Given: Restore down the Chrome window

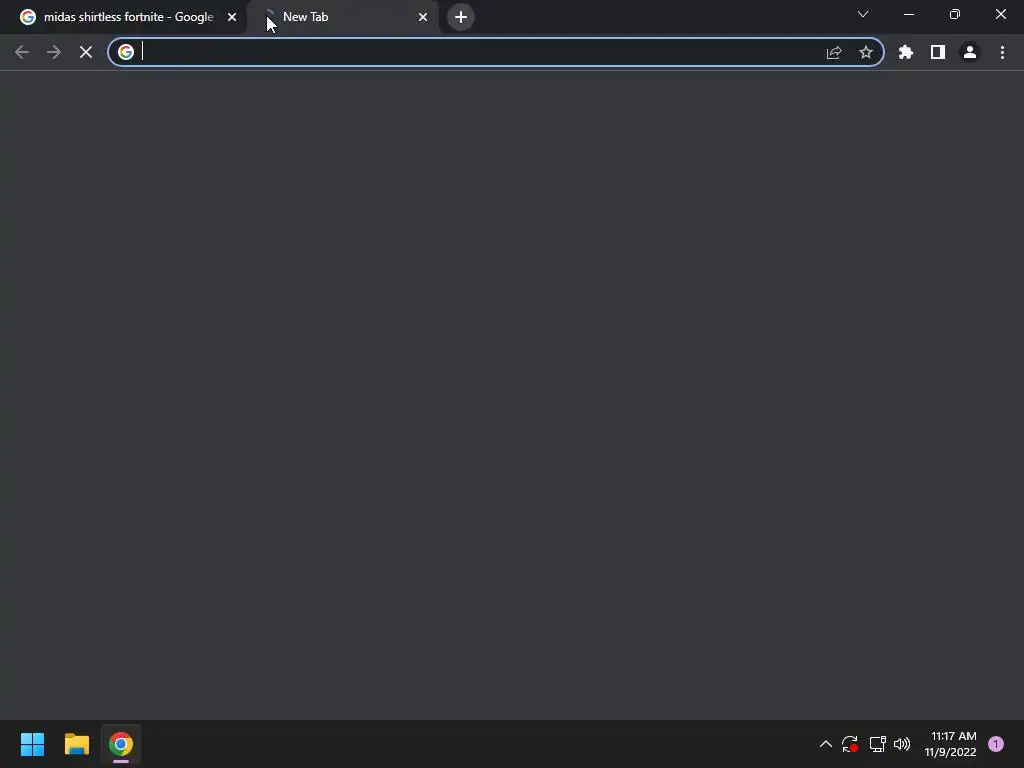Looking at the screenshot, I should pos(955,14).
